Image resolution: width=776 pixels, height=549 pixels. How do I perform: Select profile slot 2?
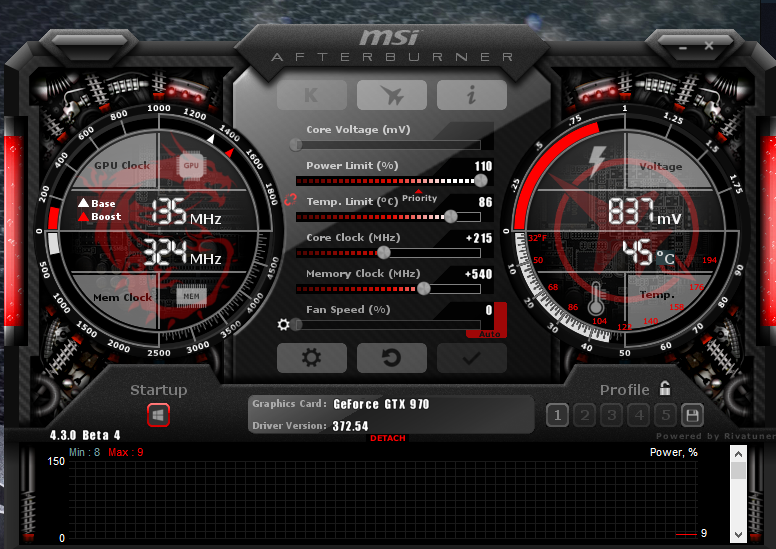(x=584, y=415)
